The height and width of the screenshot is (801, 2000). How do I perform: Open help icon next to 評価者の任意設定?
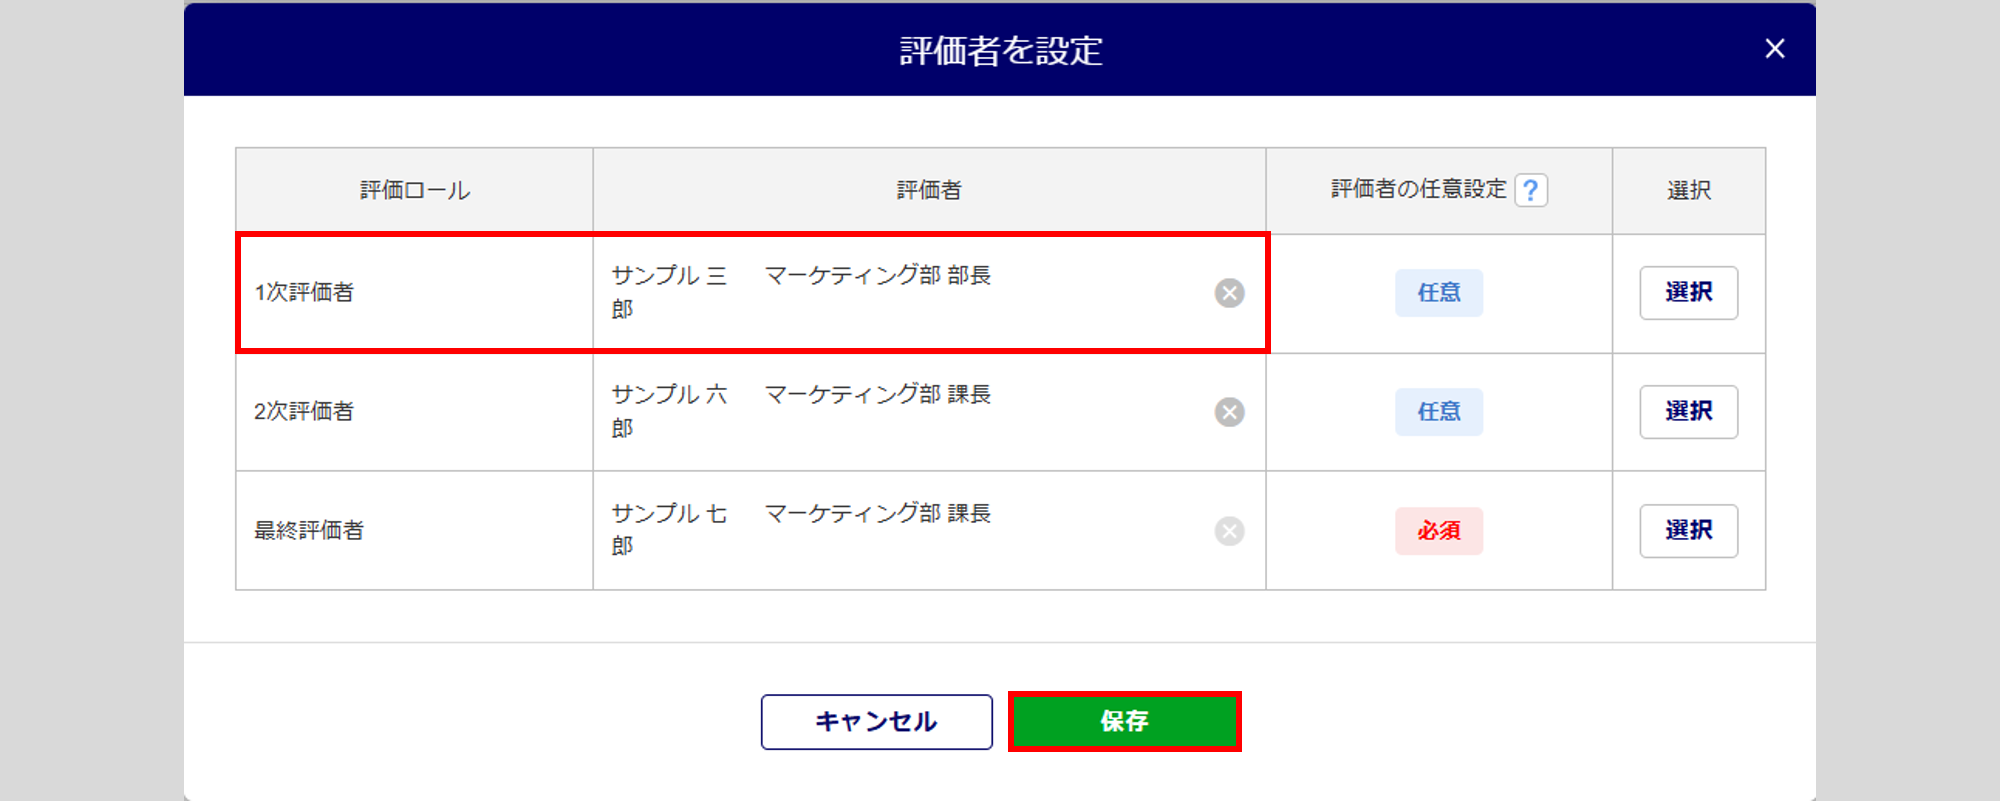tap(1531, 190)
